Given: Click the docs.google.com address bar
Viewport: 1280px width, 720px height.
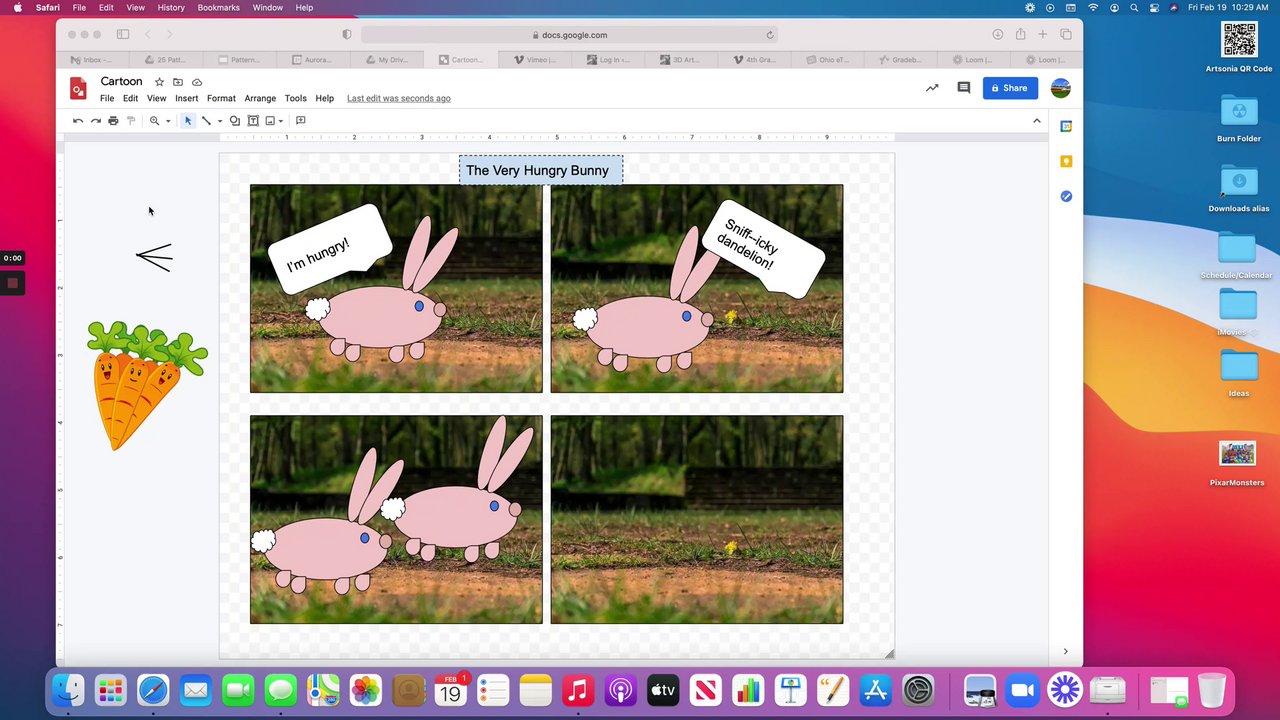Looking at the screenshot, I should click(570, 35).
